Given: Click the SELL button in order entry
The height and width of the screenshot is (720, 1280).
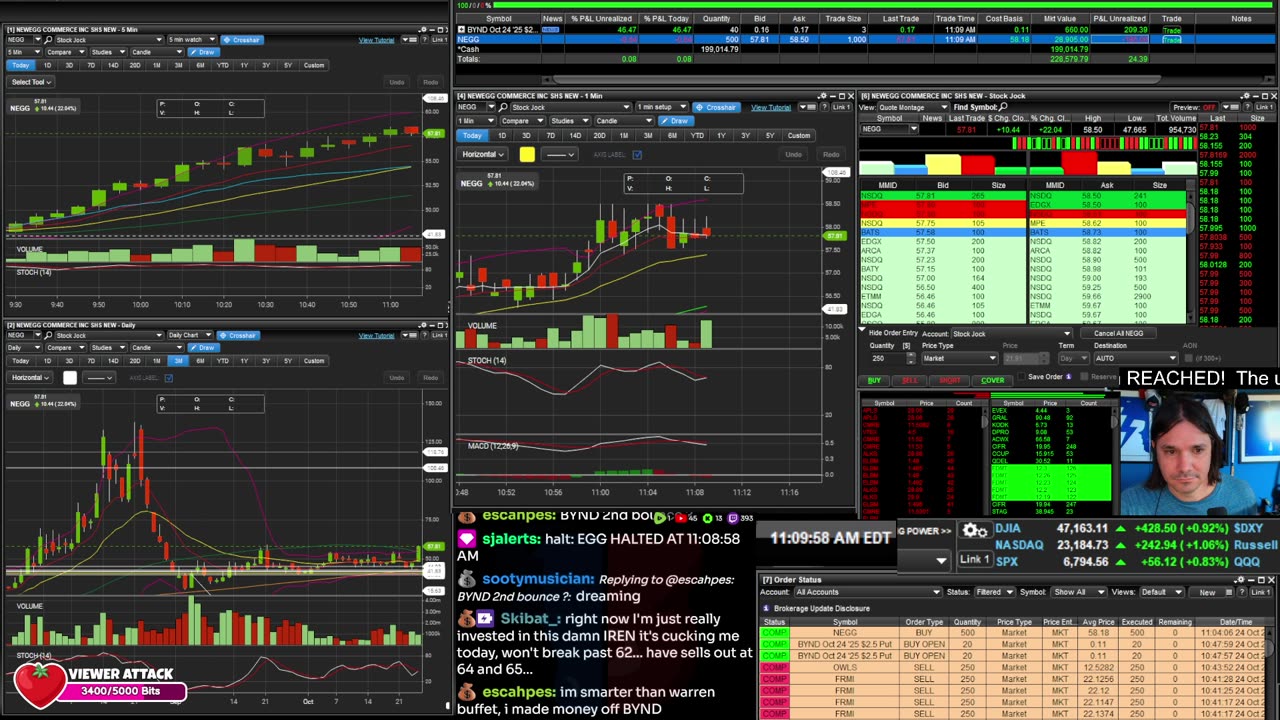Looking at the screenshot, I should 909,380.
